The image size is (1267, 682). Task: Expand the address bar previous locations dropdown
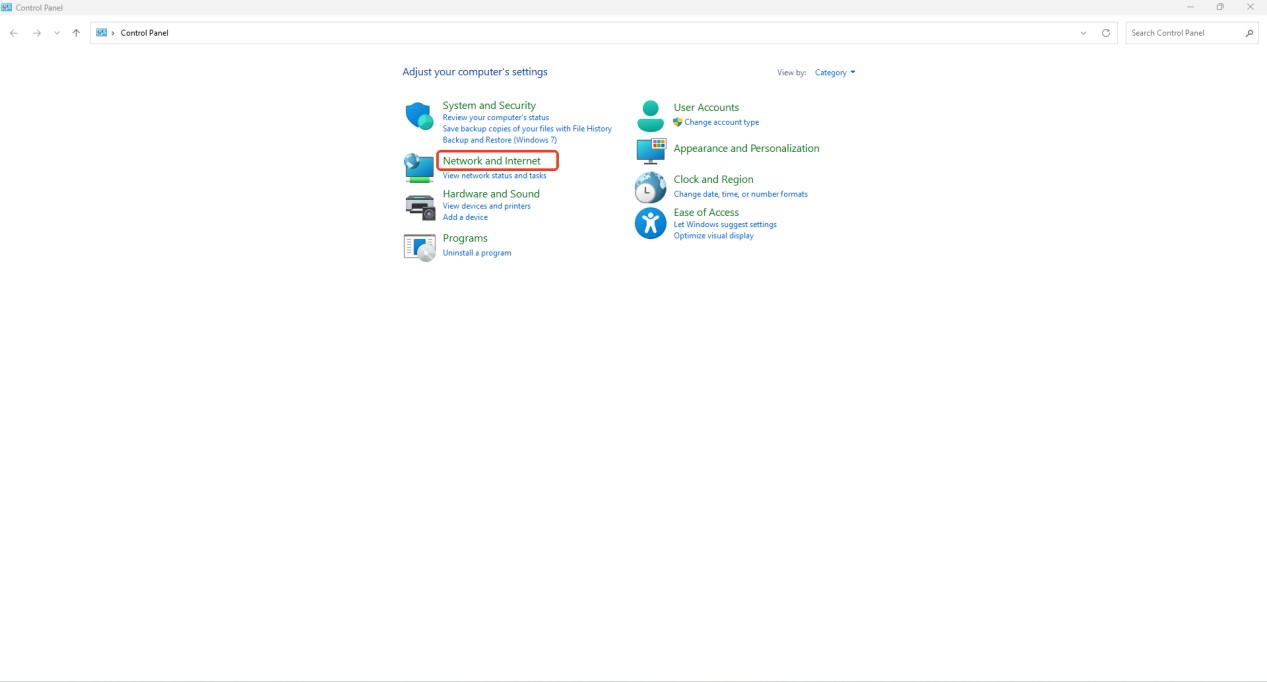coord(1083,33)
